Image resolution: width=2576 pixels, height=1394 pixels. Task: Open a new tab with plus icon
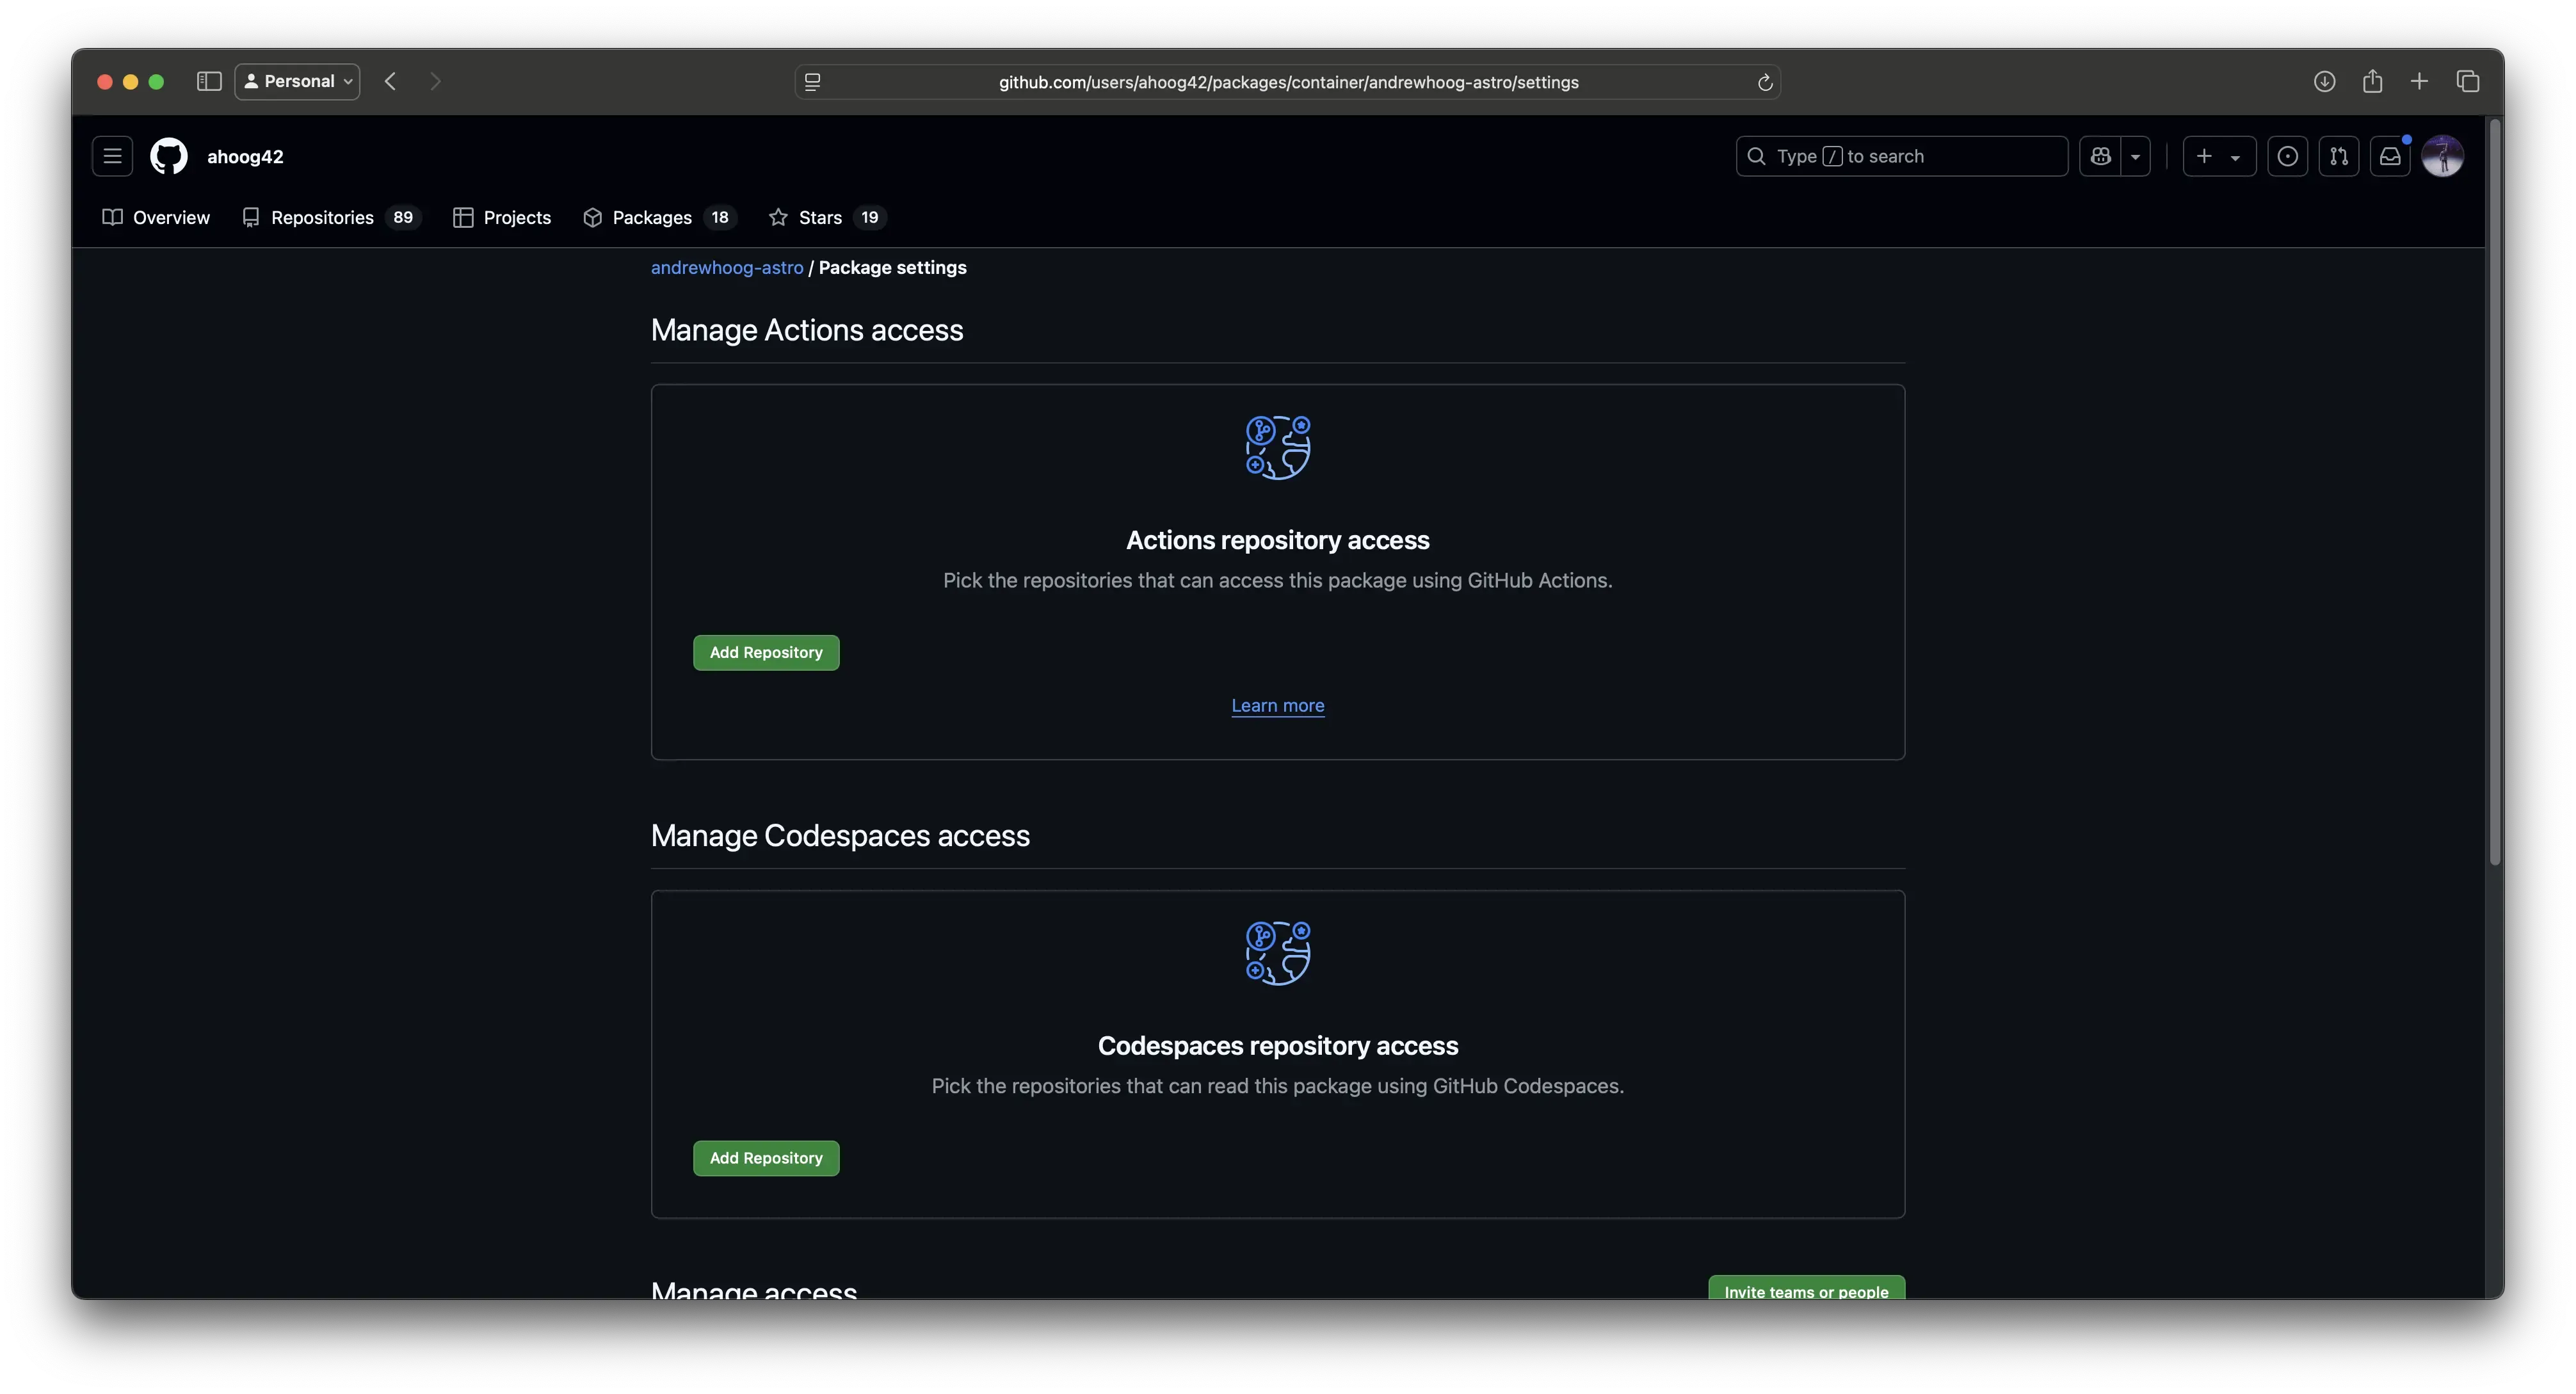2419,81
